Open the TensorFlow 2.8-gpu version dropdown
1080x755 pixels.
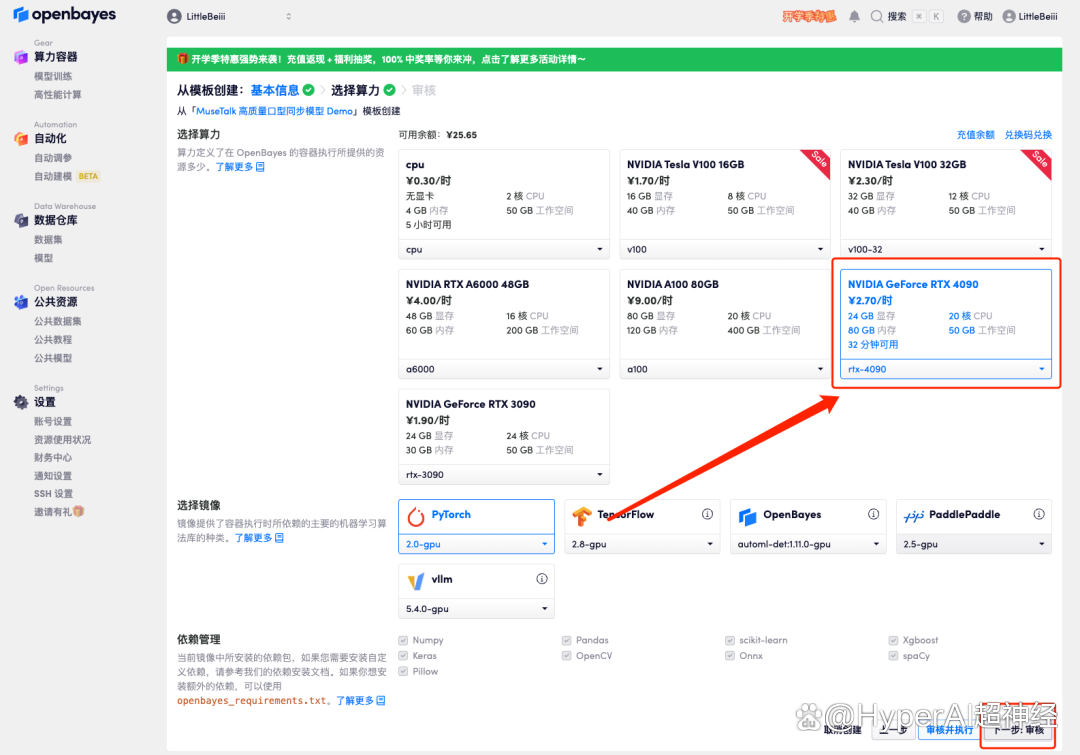[642, 545]
